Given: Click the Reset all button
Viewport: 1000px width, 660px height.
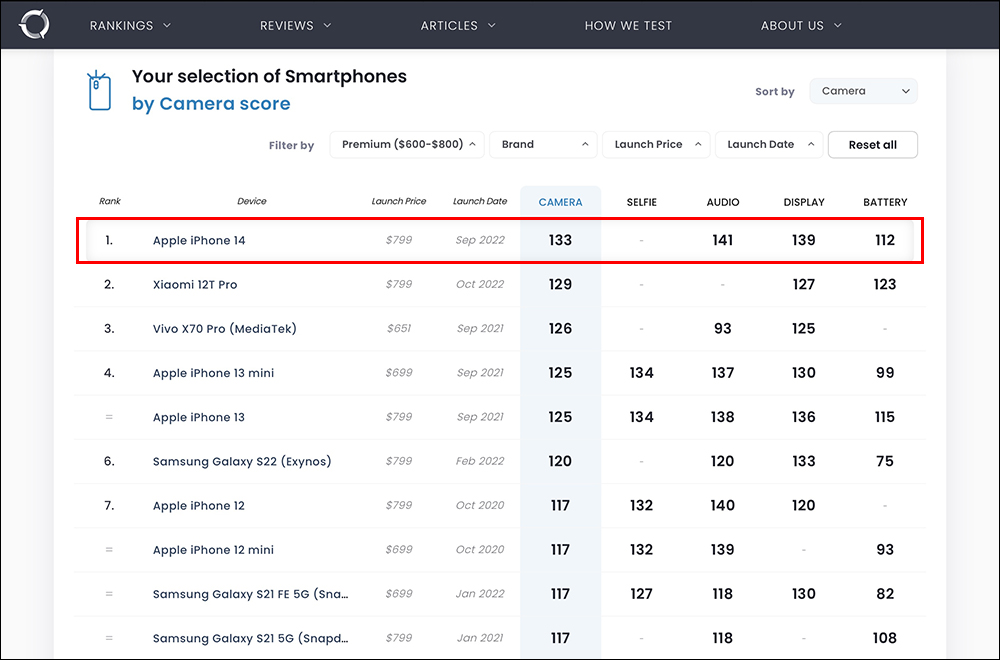Looking at the screenshot, I should coord(872,145).
